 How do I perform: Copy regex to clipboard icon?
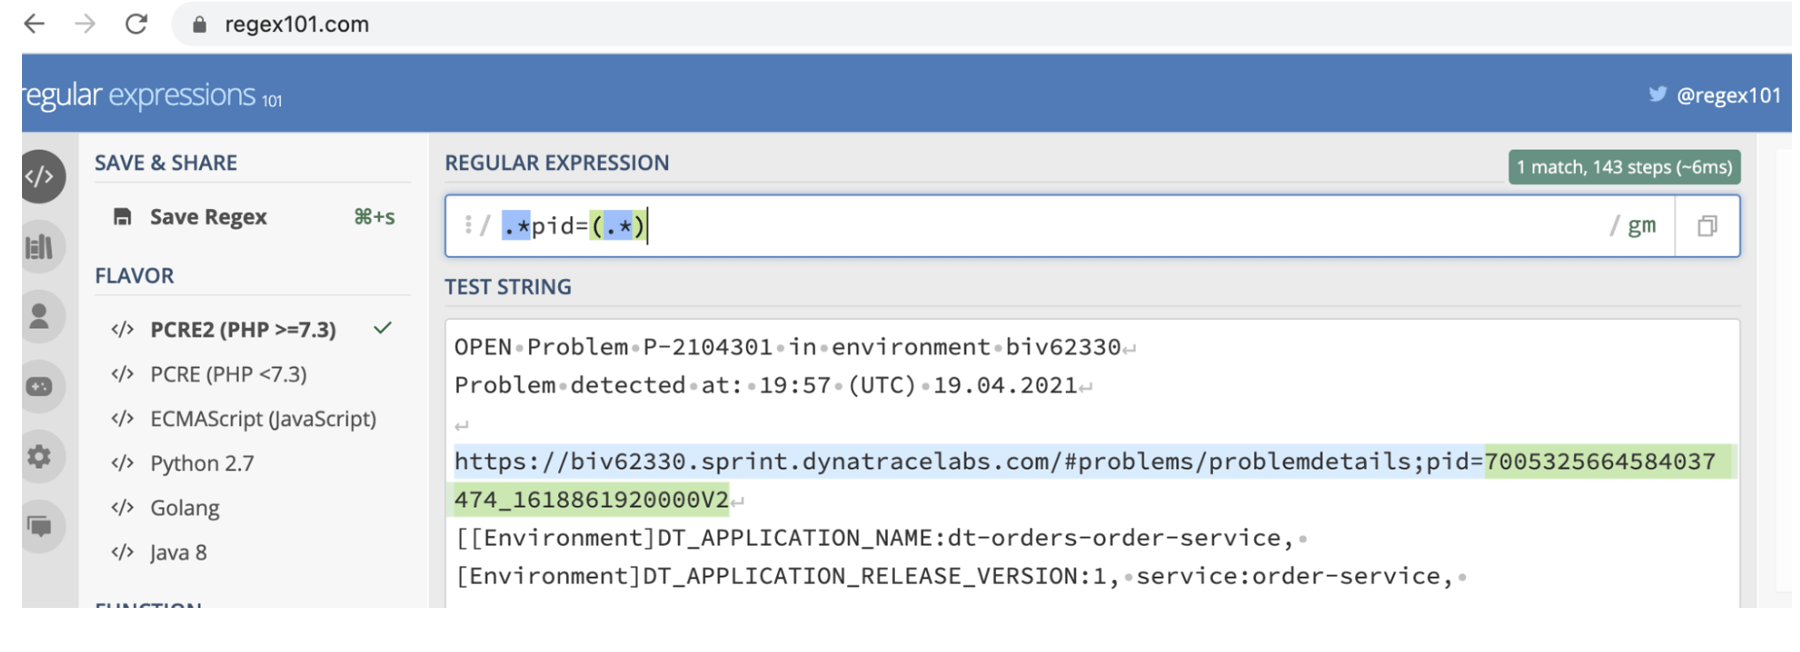coord(1707,226)
